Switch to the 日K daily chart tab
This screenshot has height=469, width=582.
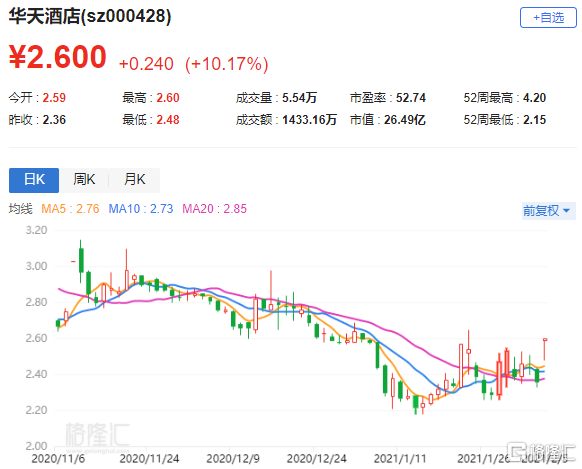tap(34, 180)
